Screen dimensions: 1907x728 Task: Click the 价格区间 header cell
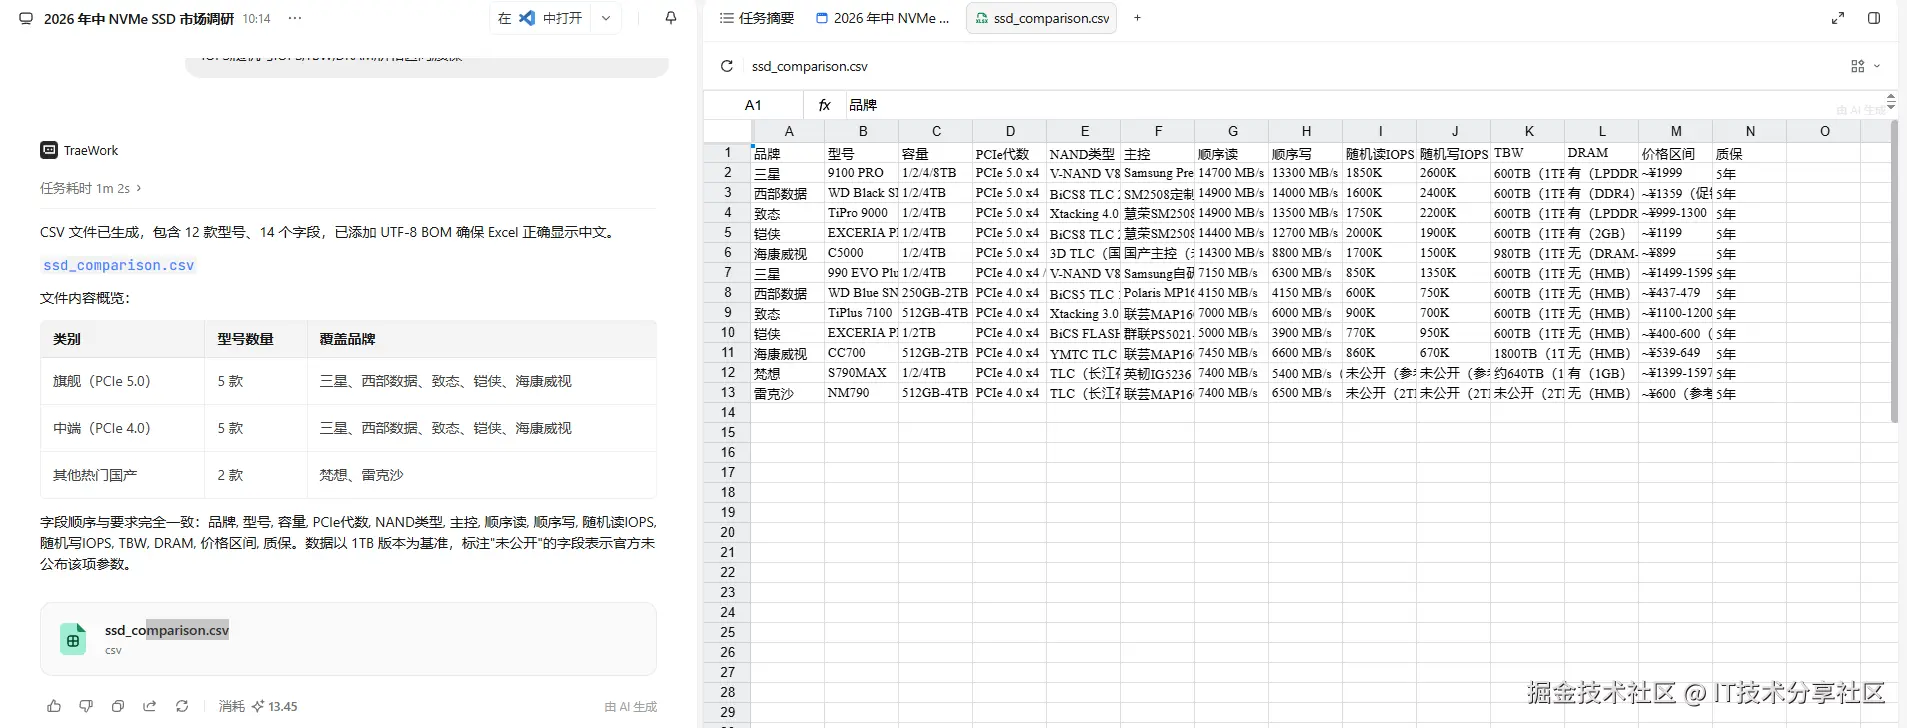coord(1676,153)
